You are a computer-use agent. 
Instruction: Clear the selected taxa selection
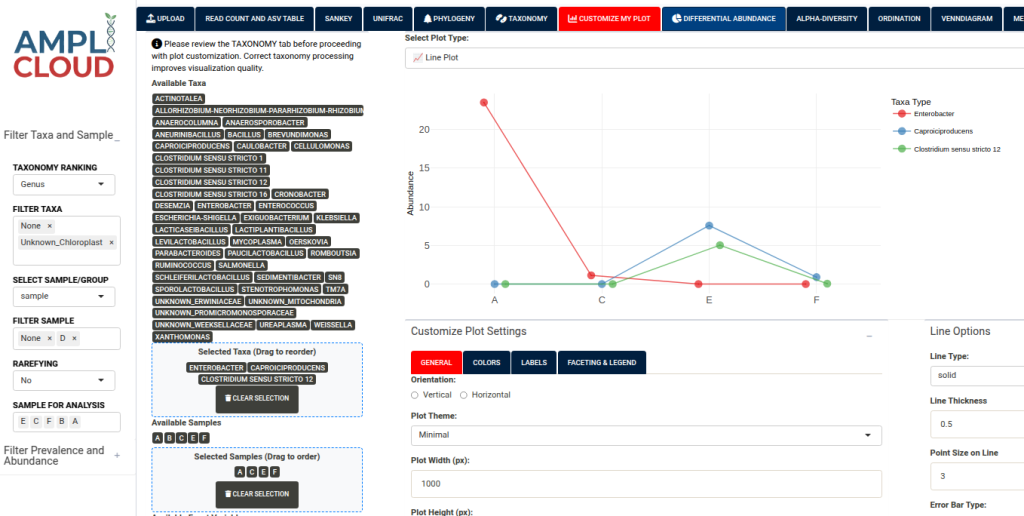click(x=257, y=399)
